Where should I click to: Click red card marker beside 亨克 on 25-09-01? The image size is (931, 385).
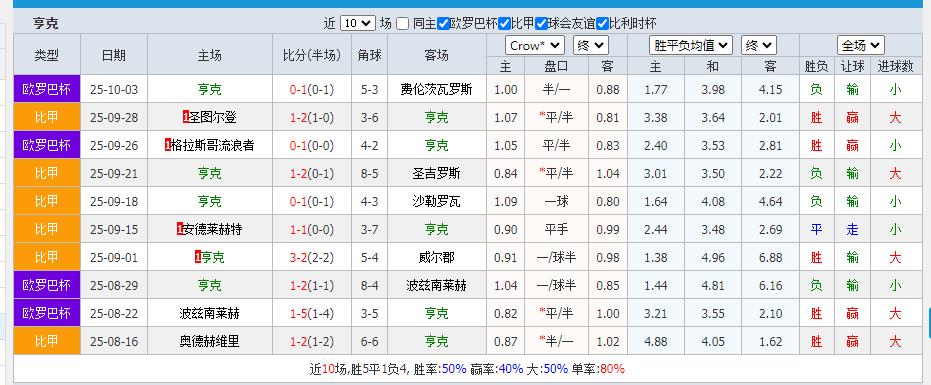pyautogui.click(x=198, y=257)
